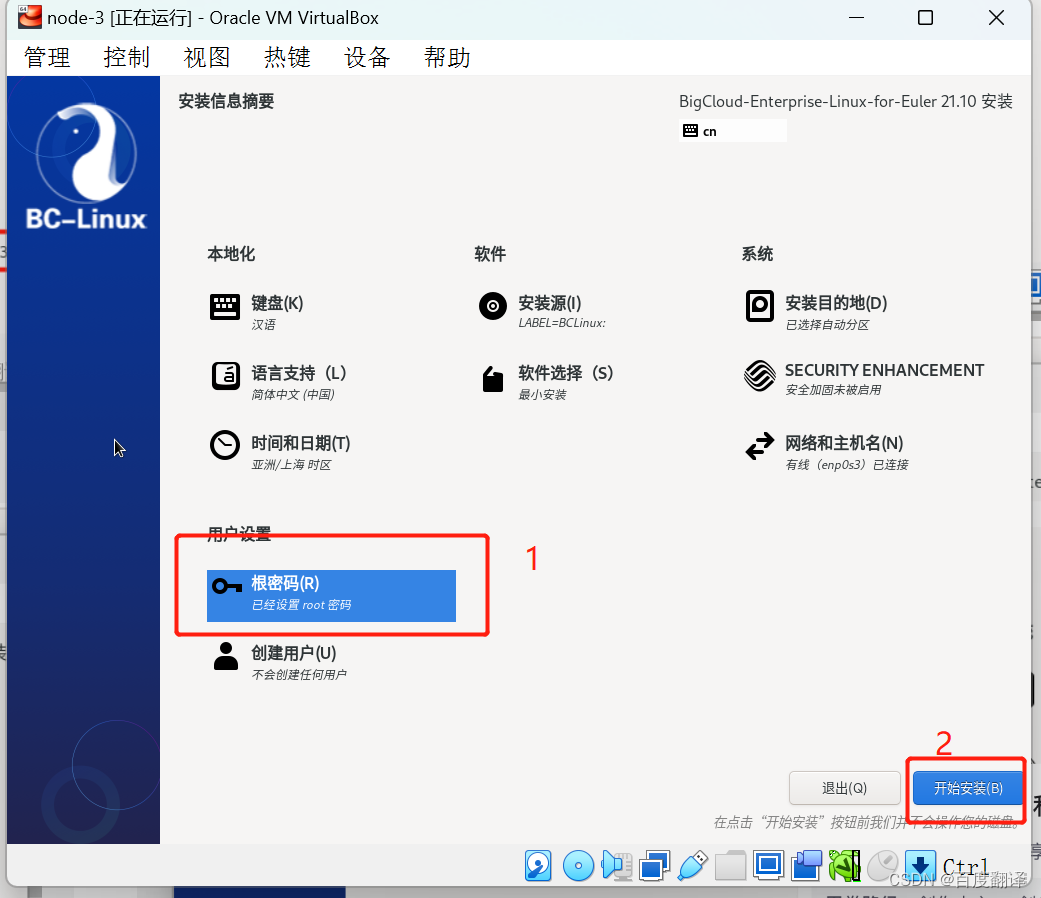Click the keyboard icon for 键盘(K)
Viewport: 1041px width, 898px height.
click(225, 307)
